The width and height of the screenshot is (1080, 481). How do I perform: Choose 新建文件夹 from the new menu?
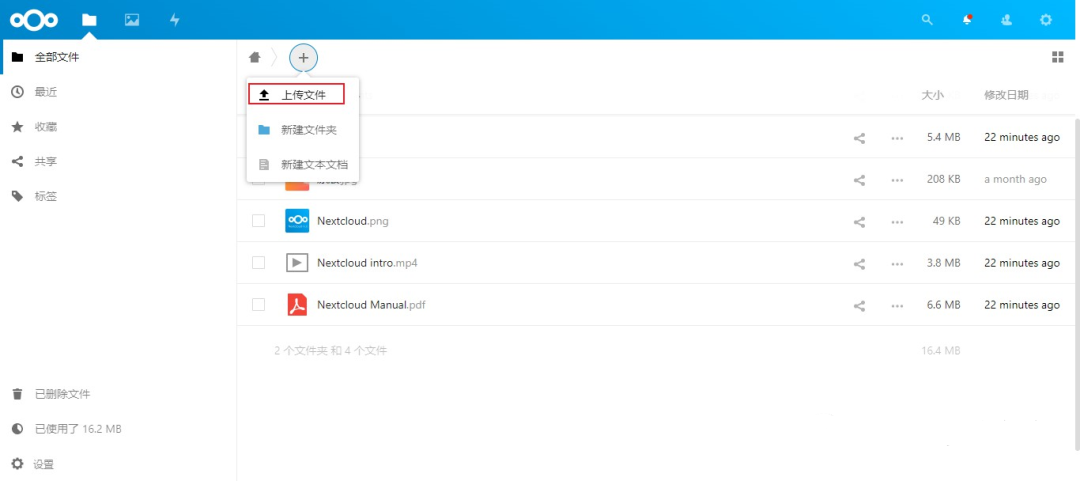coord(302,130)
